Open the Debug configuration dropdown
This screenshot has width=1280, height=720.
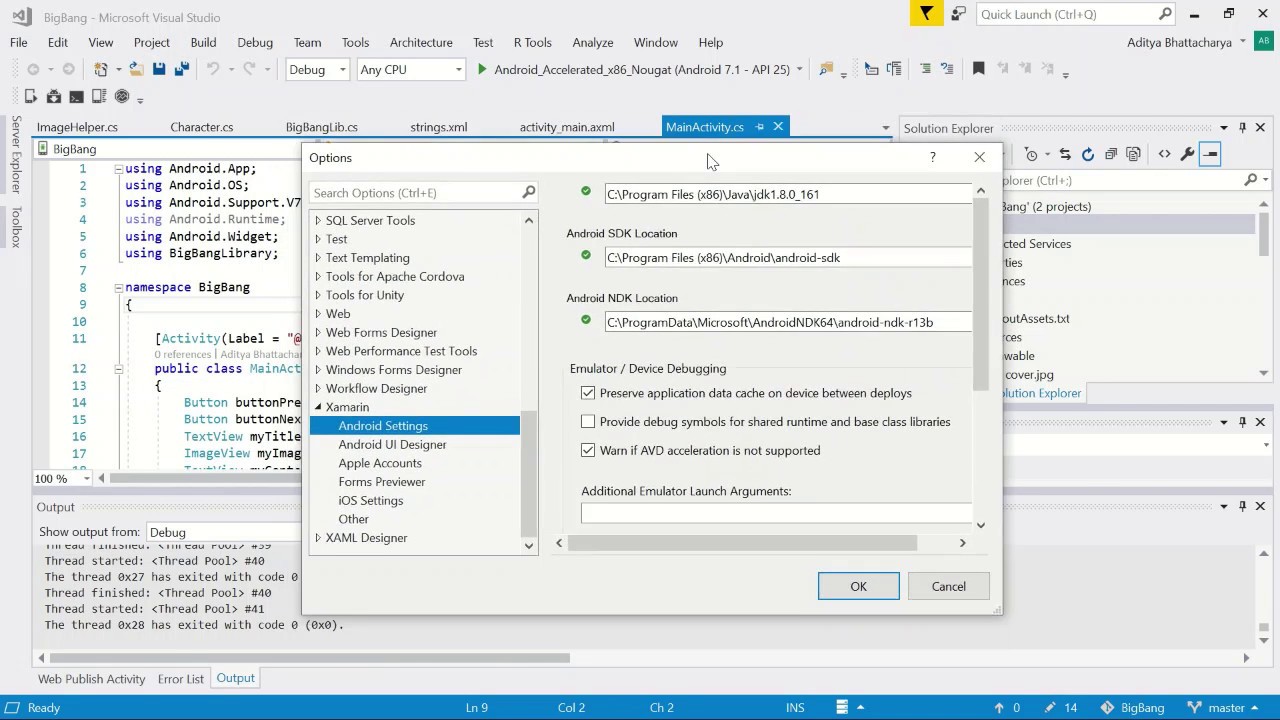coord(317,69)
